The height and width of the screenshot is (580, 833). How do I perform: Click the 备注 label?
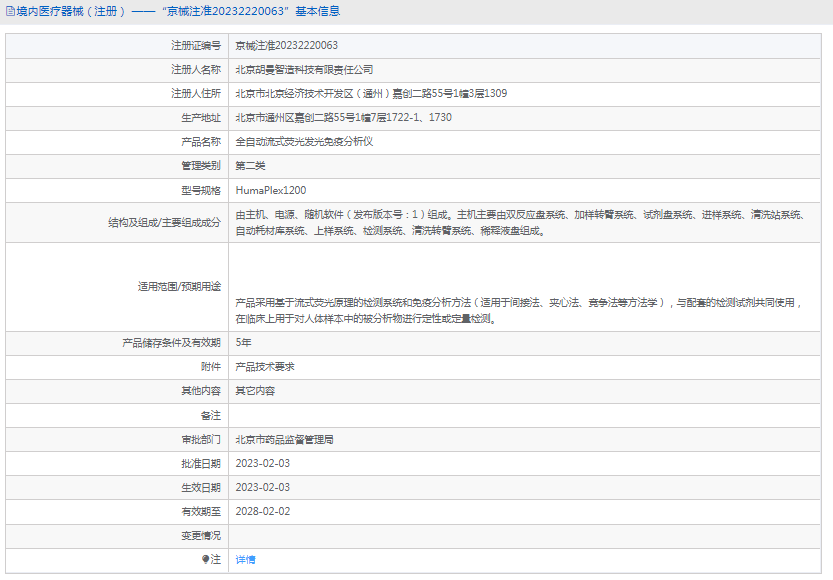coord(211,415)
